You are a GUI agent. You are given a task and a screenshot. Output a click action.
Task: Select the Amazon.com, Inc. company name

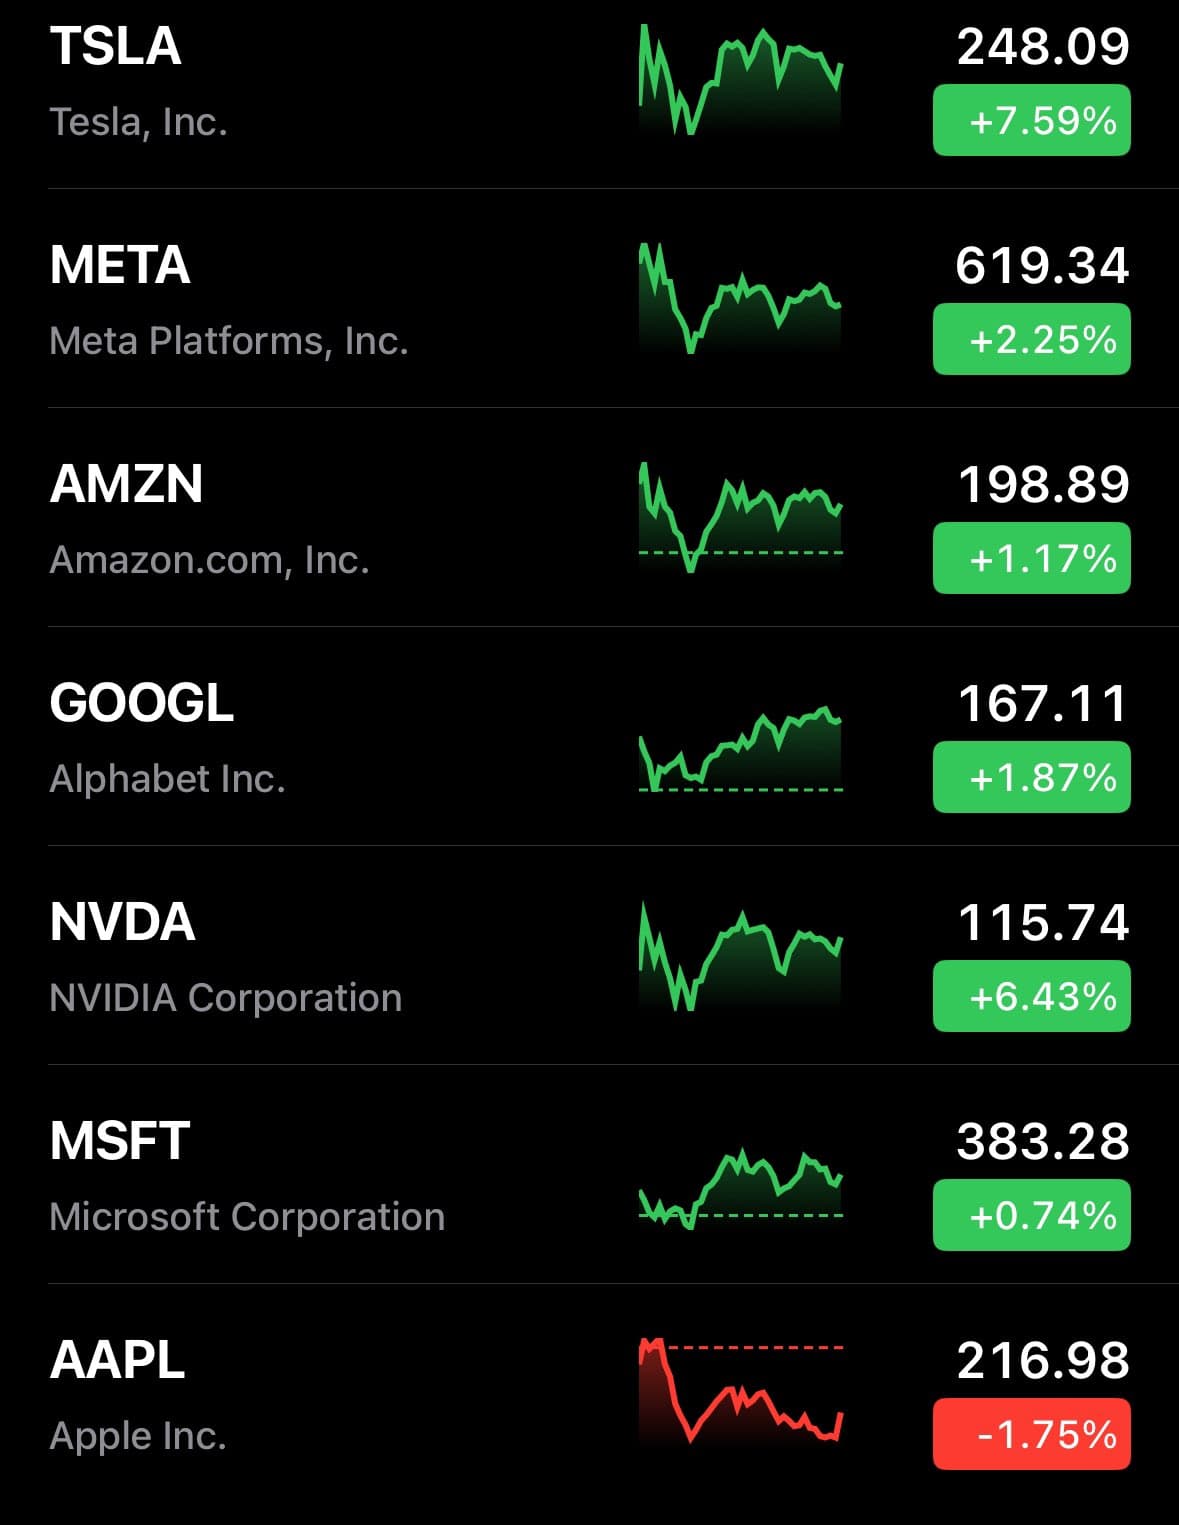pyautogui.click(x=209, y=560)
